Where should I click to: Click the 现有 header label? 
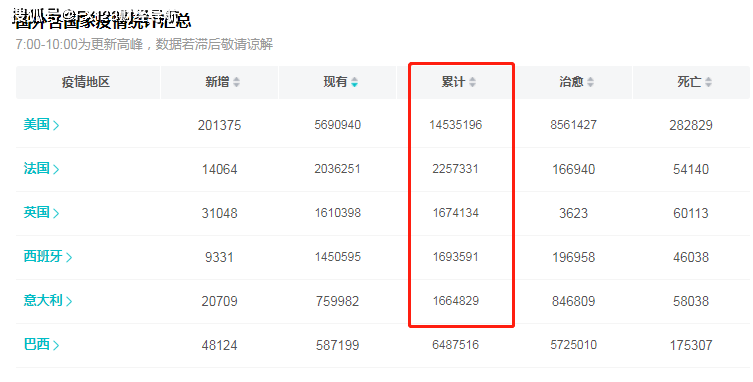point(335,82)
